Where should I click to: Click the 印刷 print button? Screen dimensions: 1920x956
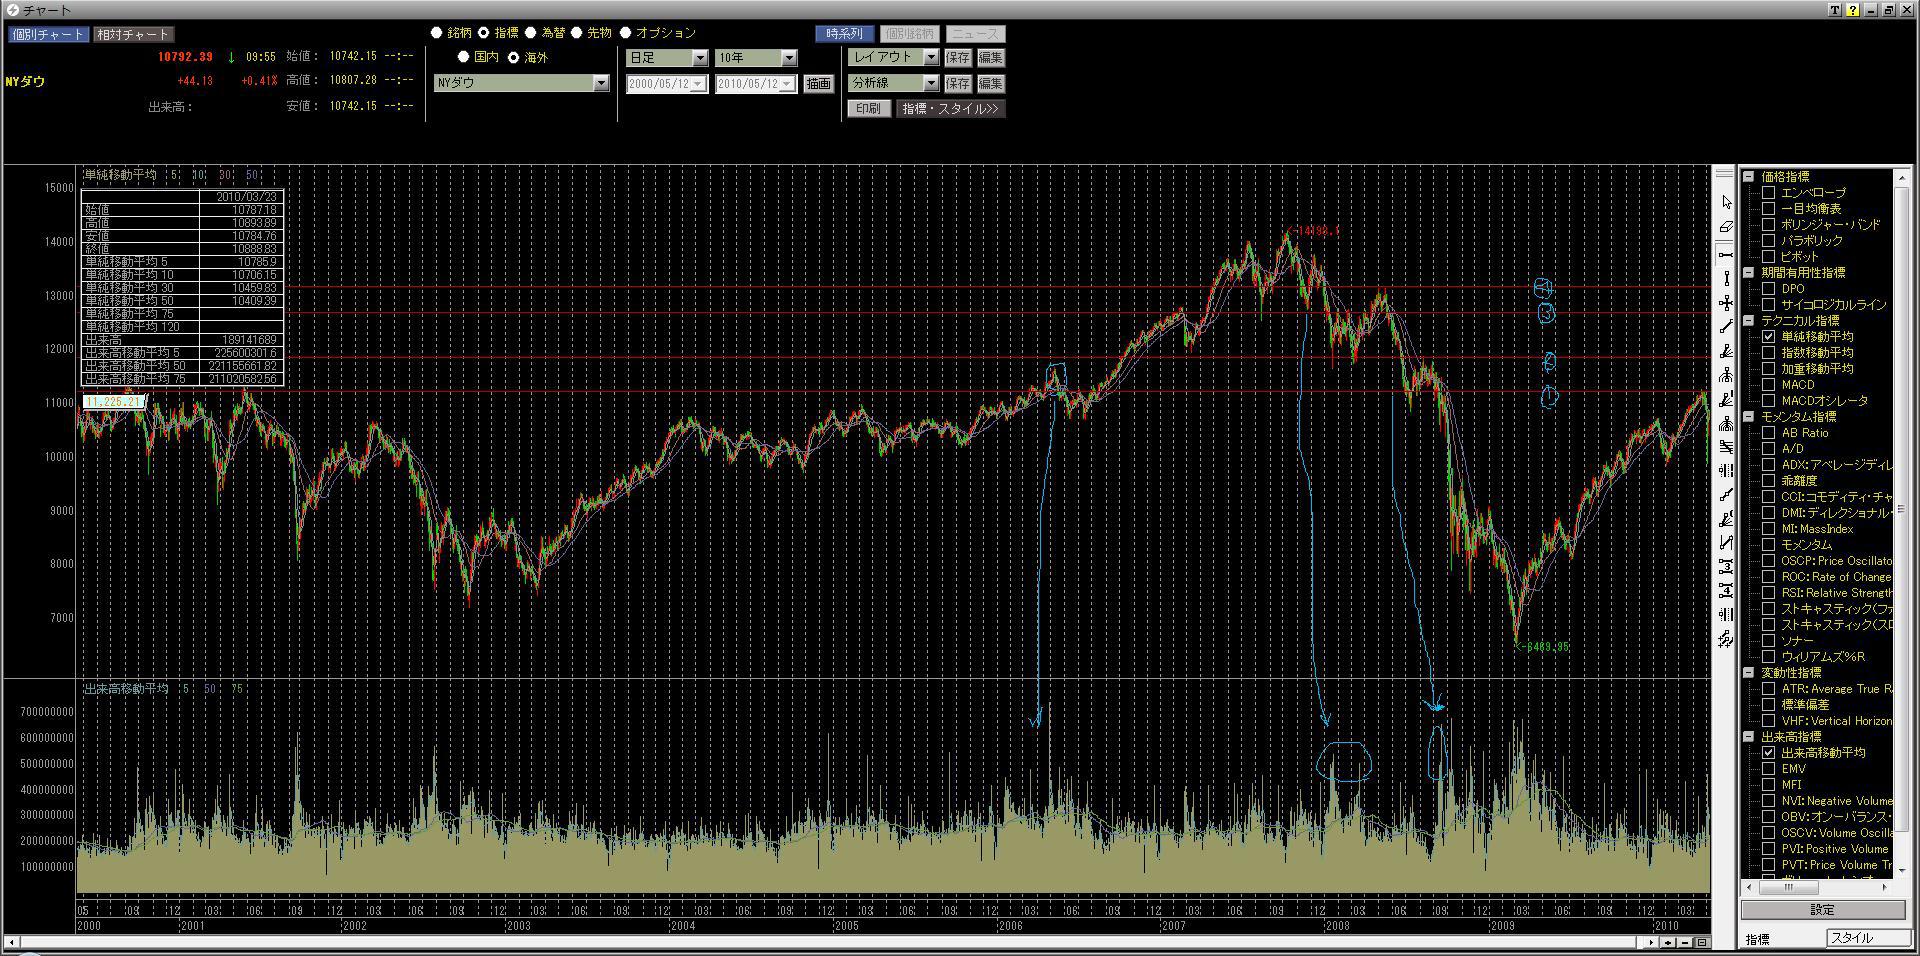869,108
